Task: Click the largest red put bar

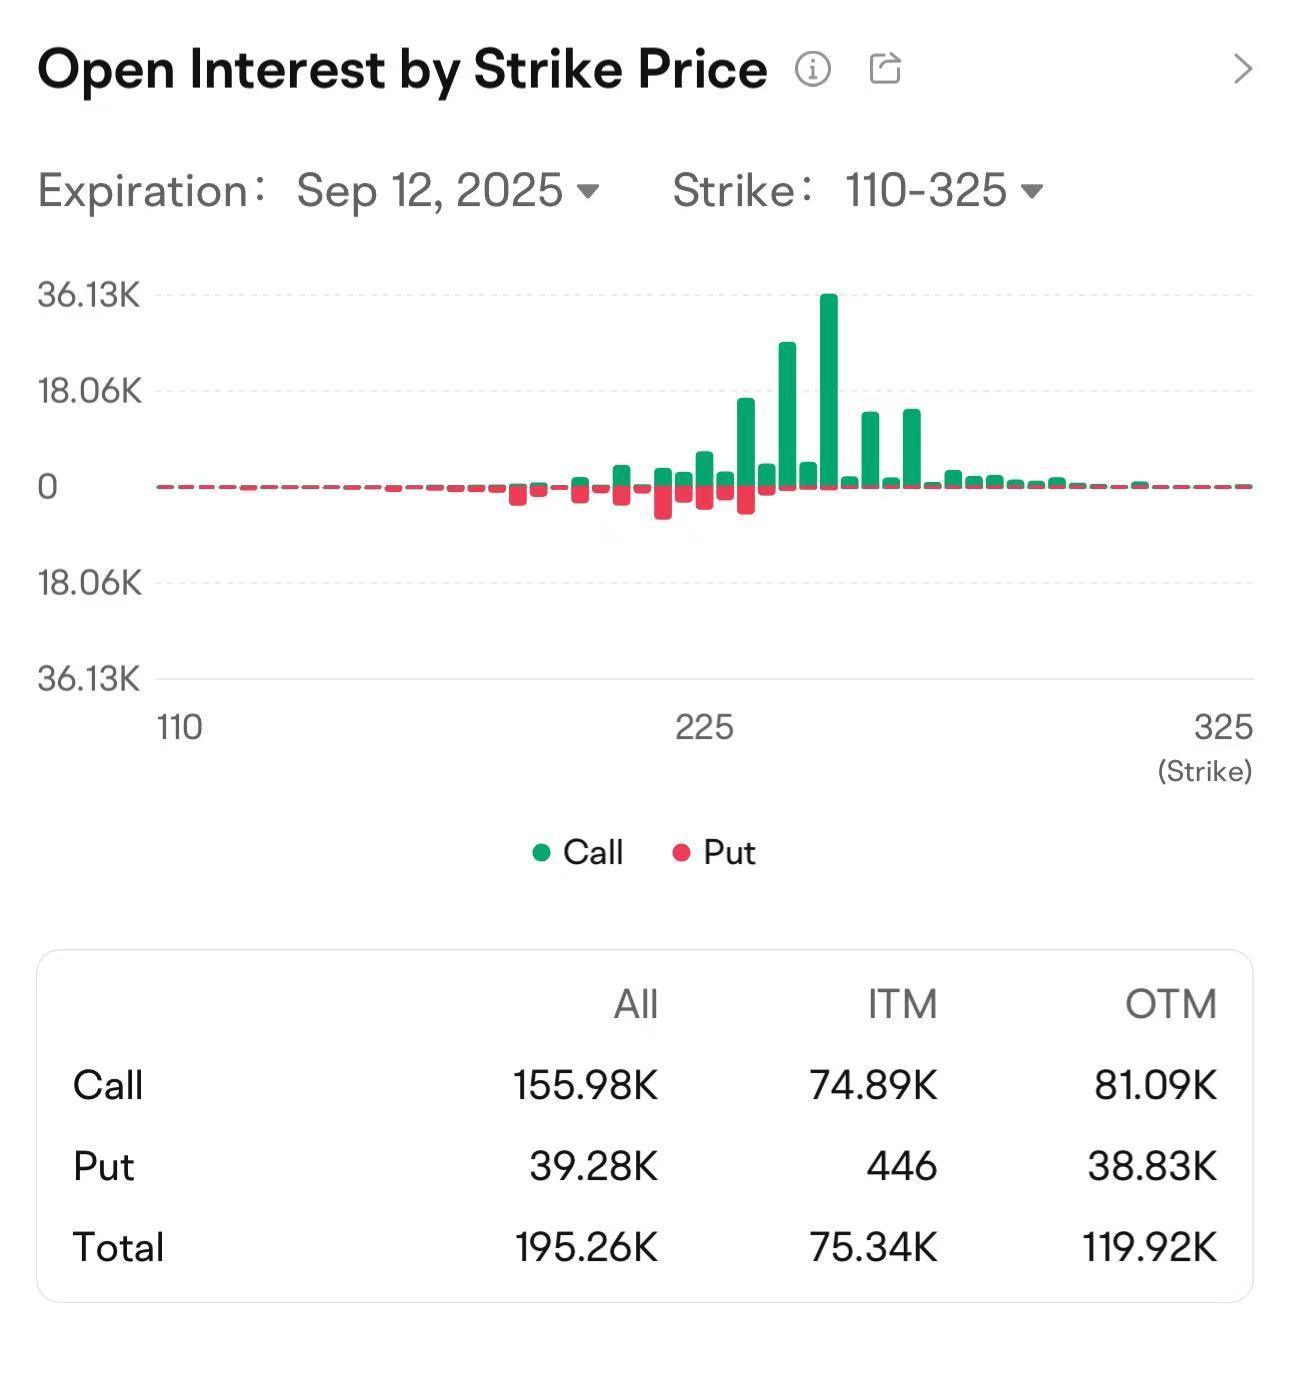Action: click(662, 503)
